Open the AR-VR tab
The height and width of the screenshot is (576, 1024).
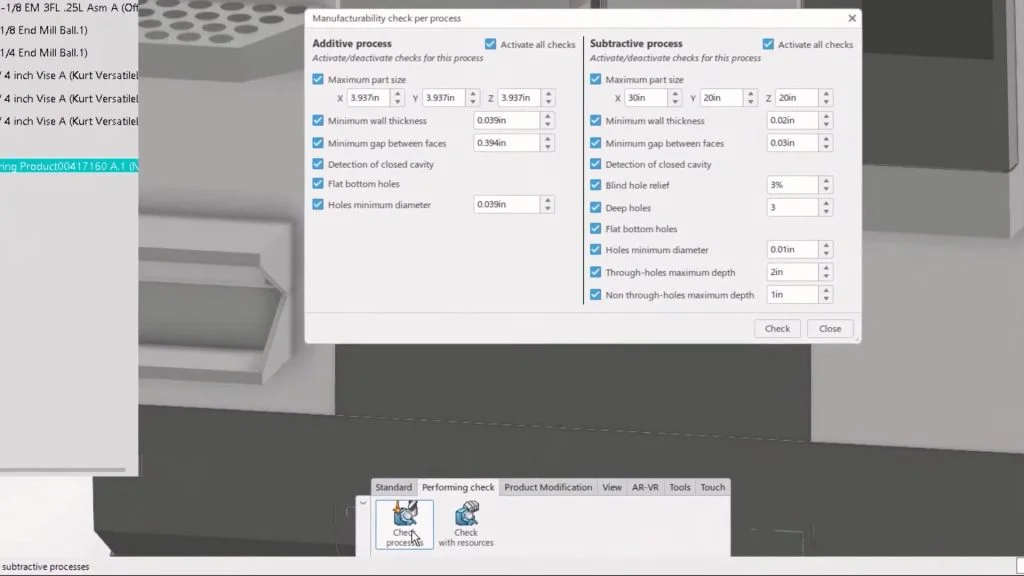tap(645, 487)
